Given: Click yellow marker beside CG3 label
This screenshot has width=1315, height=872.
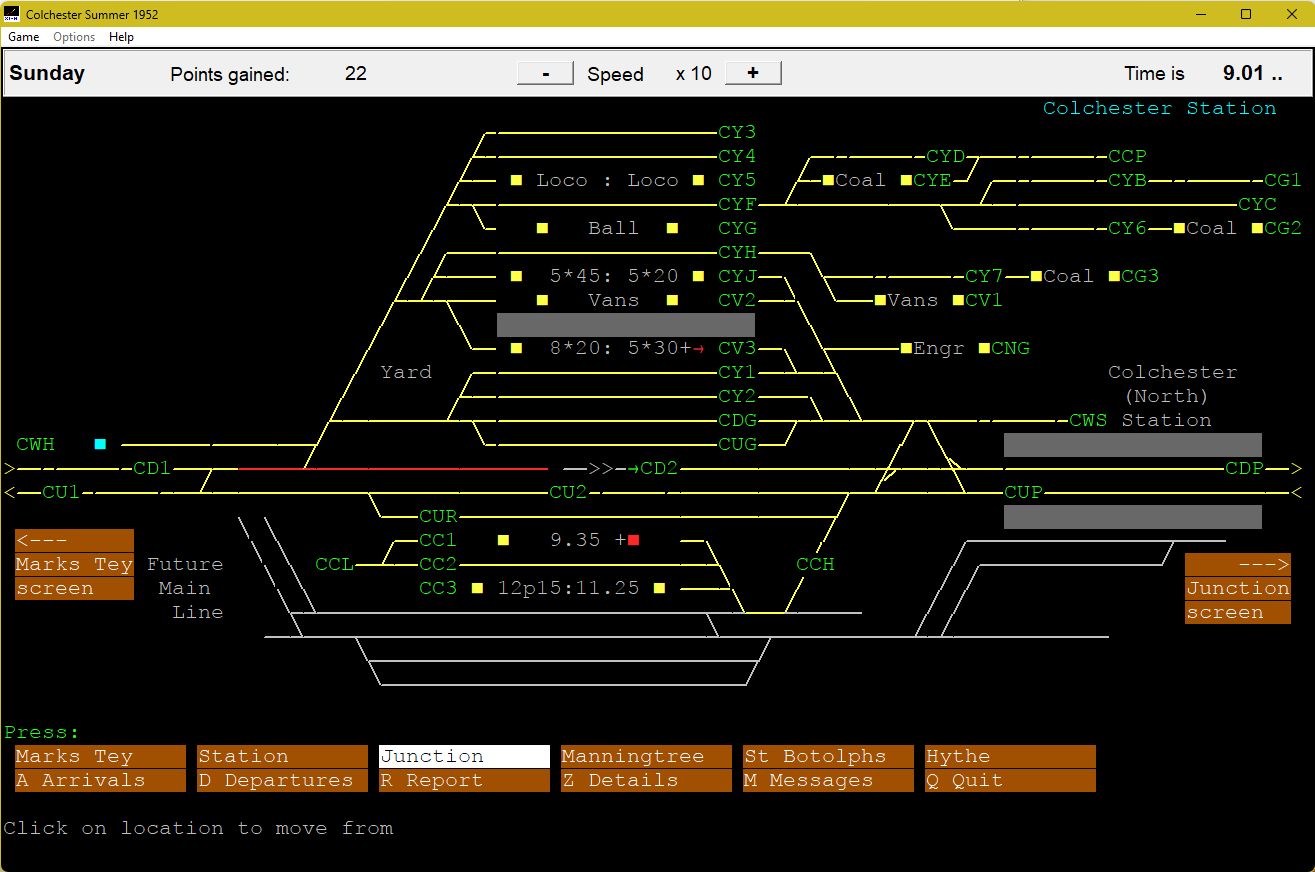Looking at the screenshot, I should pyautogui.click(x=1114, y=276).
